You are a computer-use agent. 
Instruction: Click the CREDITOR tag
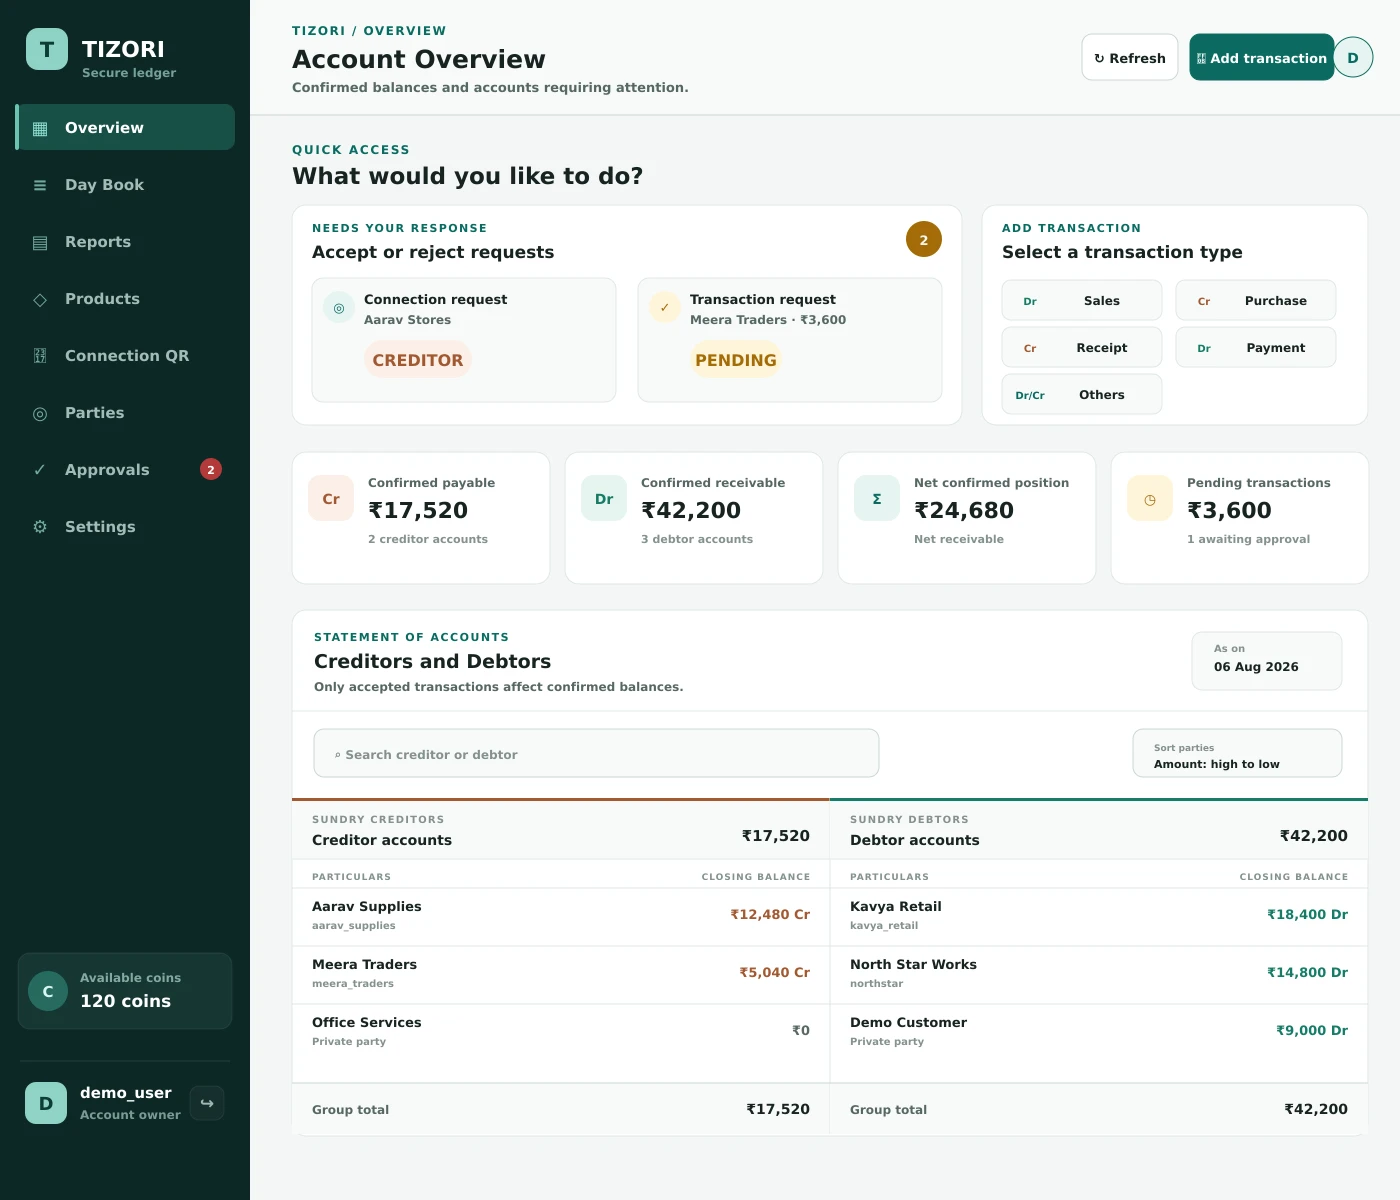(x=418, y=360)
